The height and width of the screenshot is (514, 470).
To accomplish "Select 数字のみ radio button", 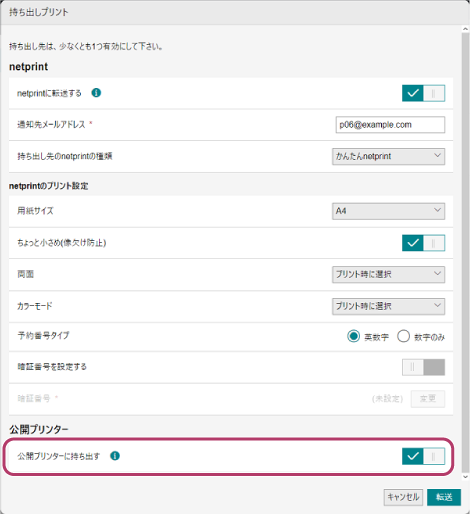I will 403,336.
